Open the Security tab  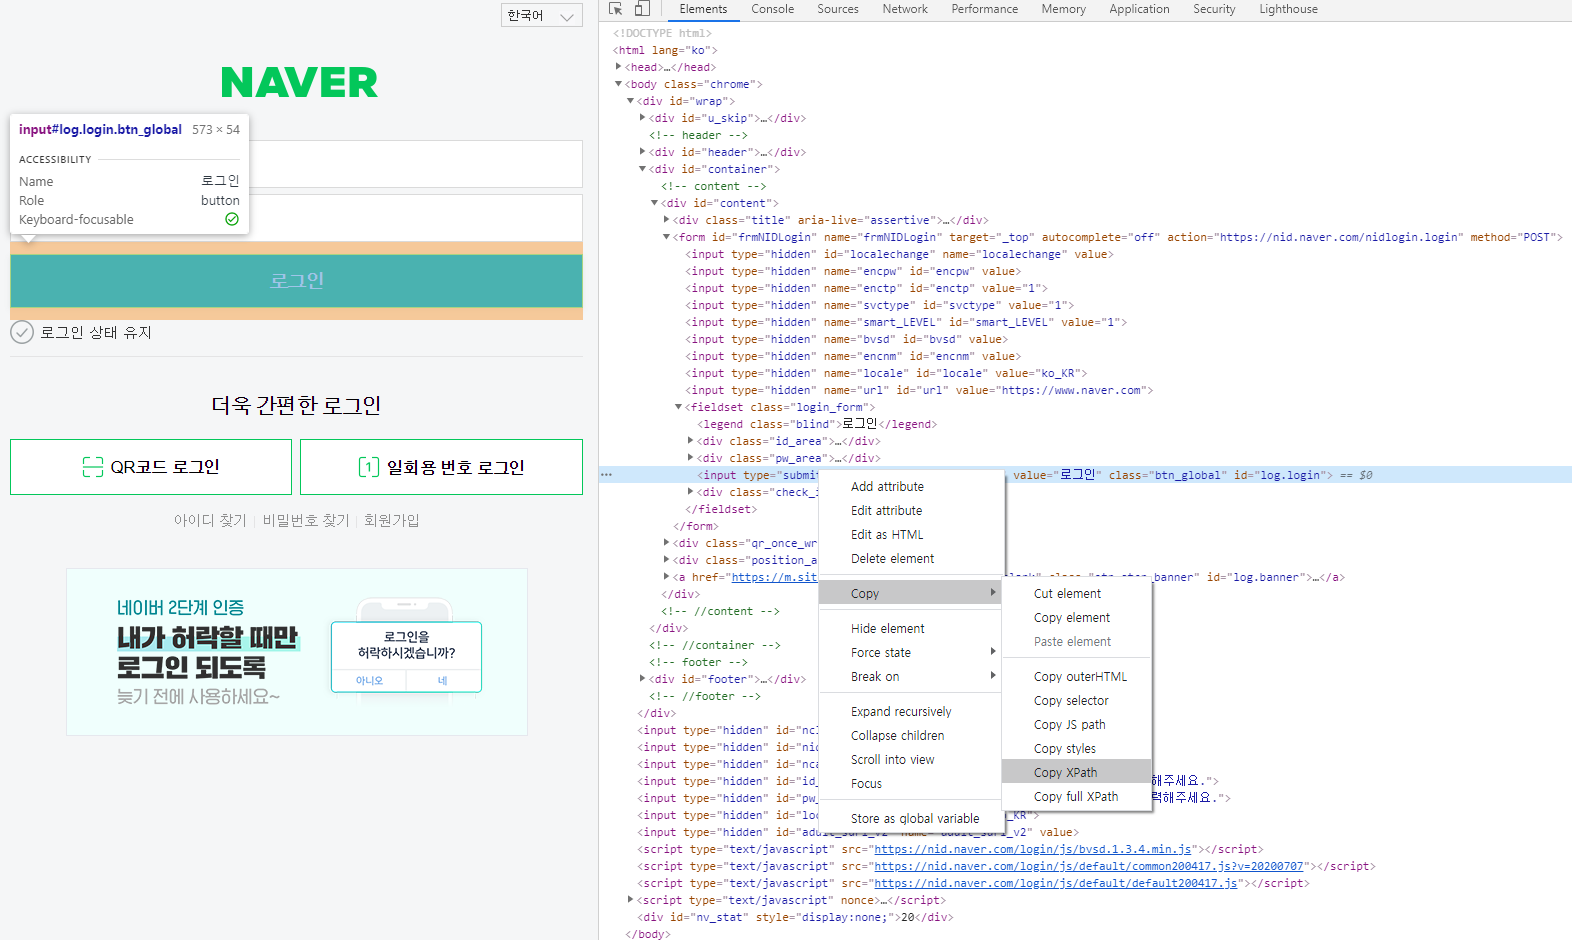1214,9
